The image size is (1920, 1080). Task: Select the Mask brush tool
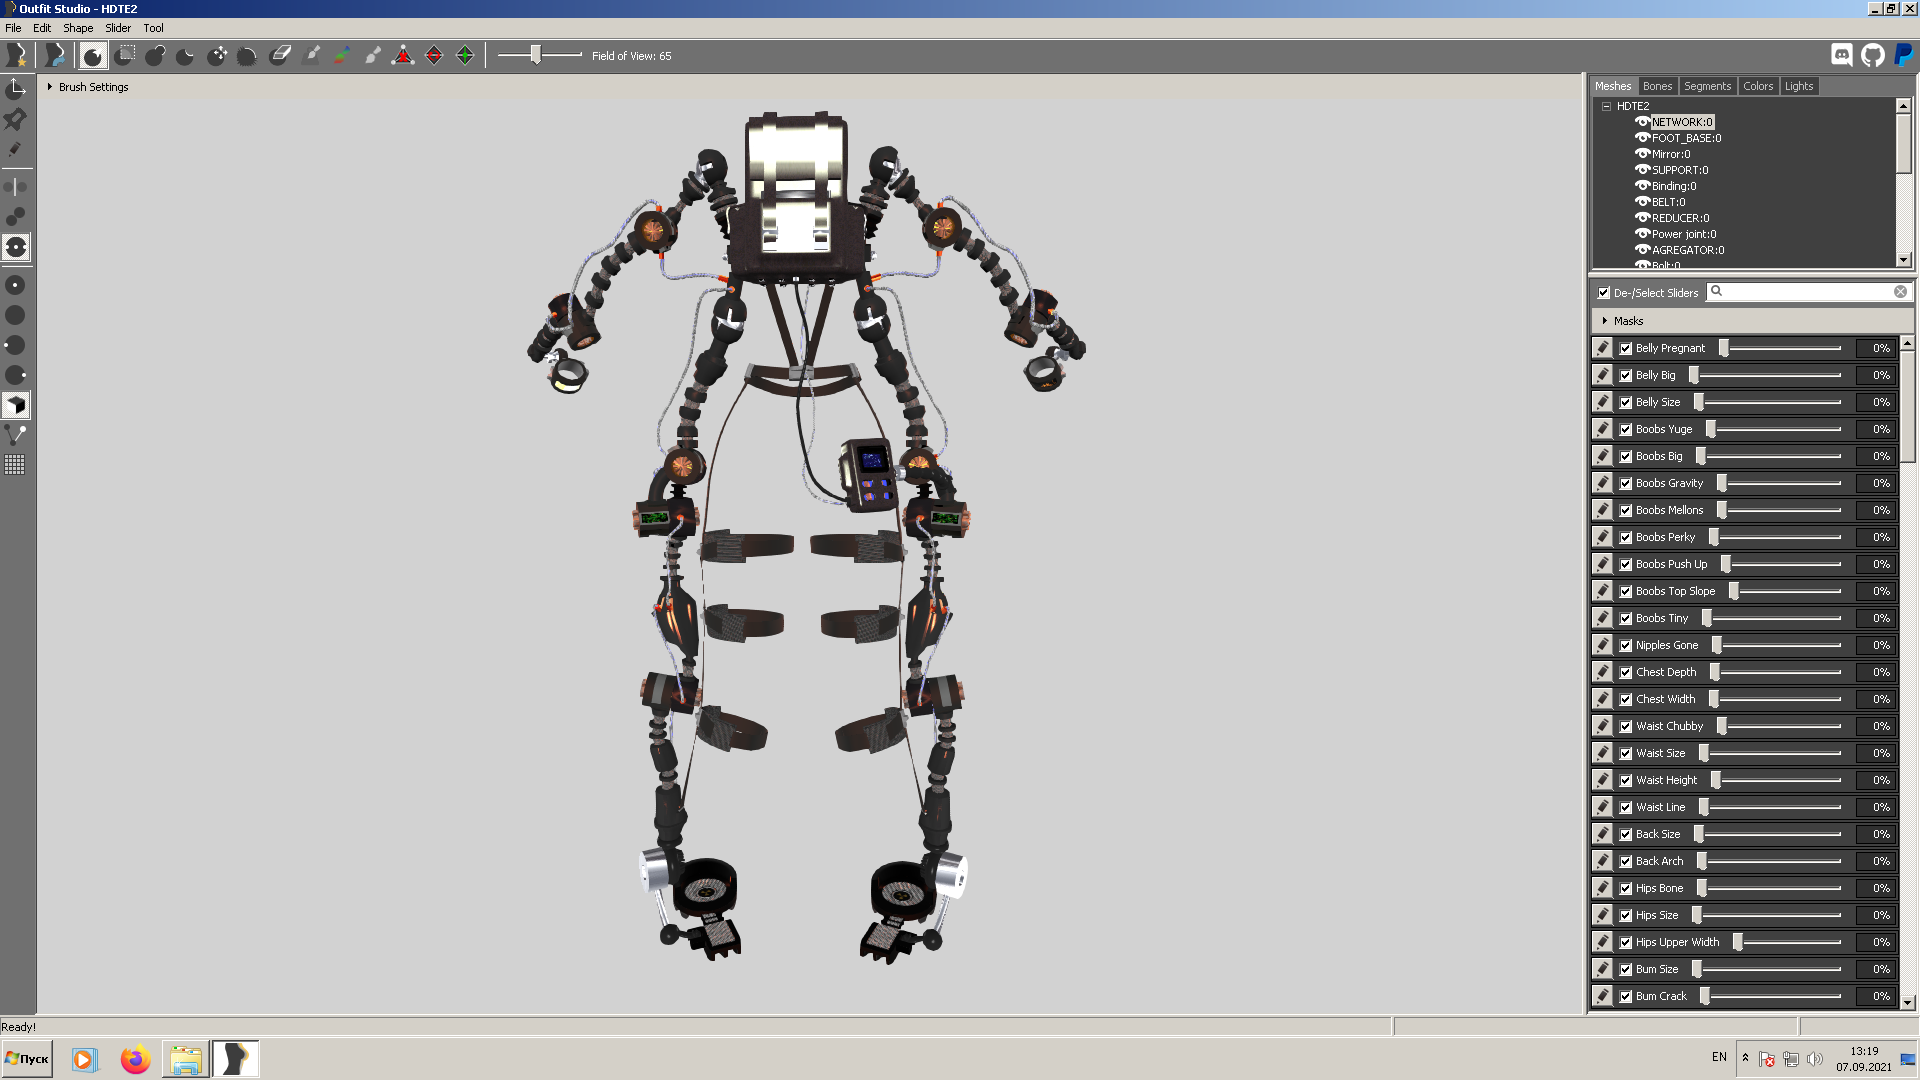click(124, 56)
